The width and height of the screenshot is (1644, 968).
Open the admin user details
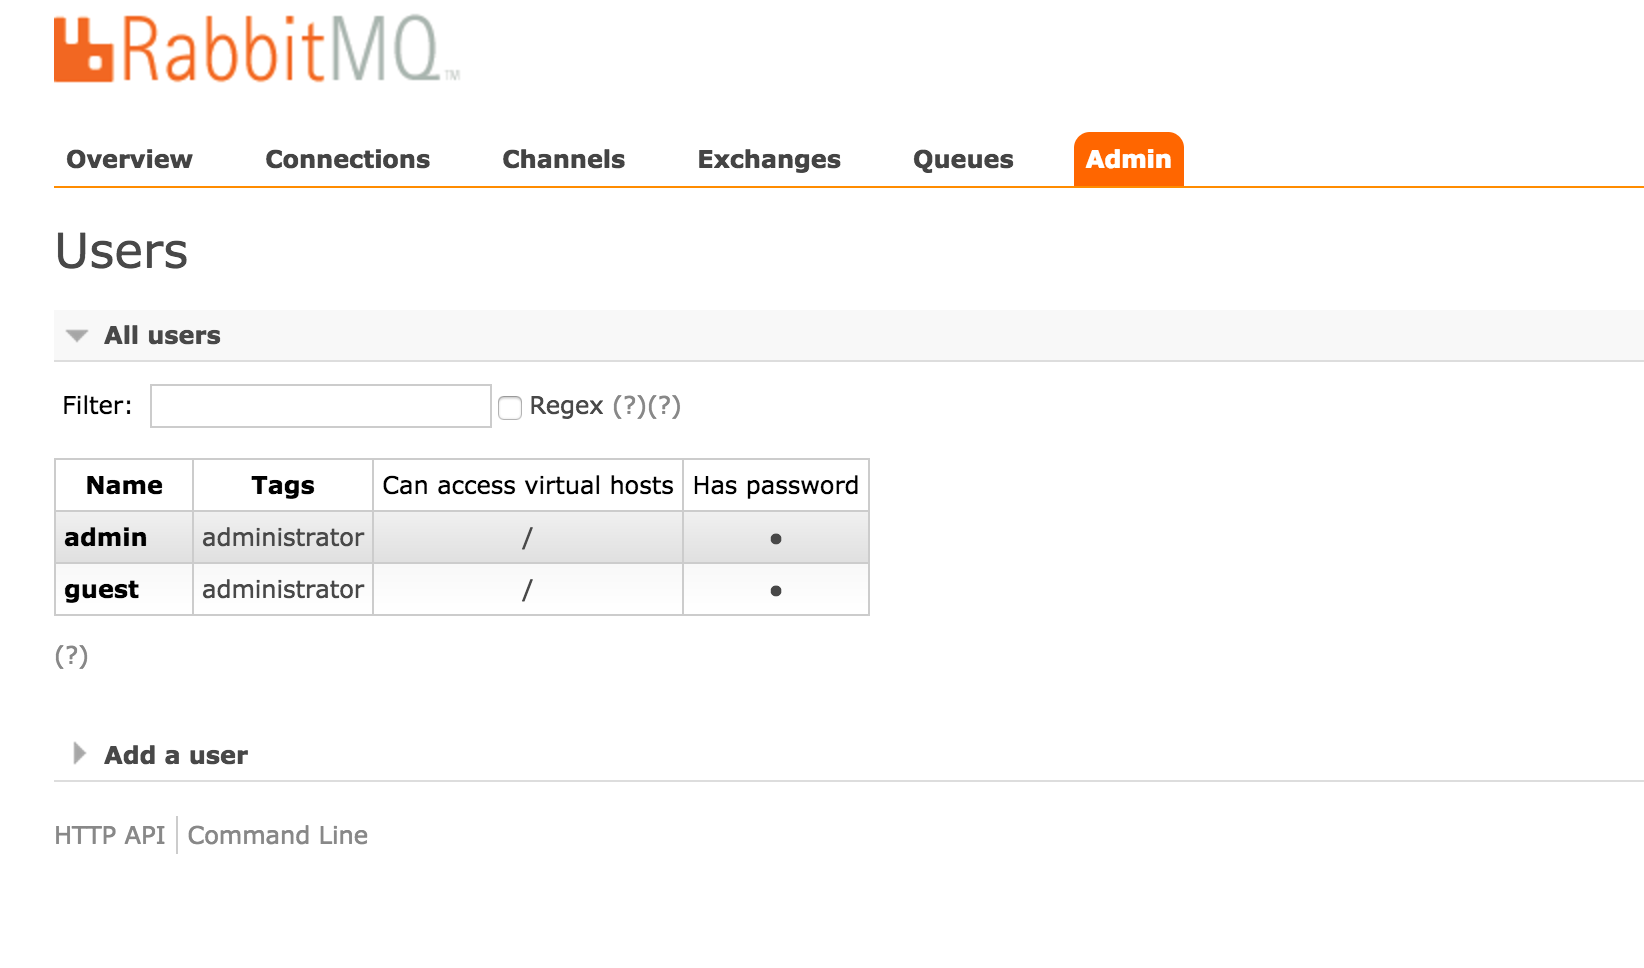pos(105,537)
